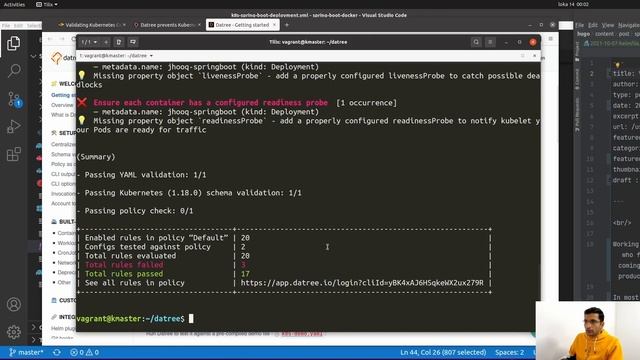Open the VS Code Search view
The image size is (640, 360).
(x=13, y=71)
